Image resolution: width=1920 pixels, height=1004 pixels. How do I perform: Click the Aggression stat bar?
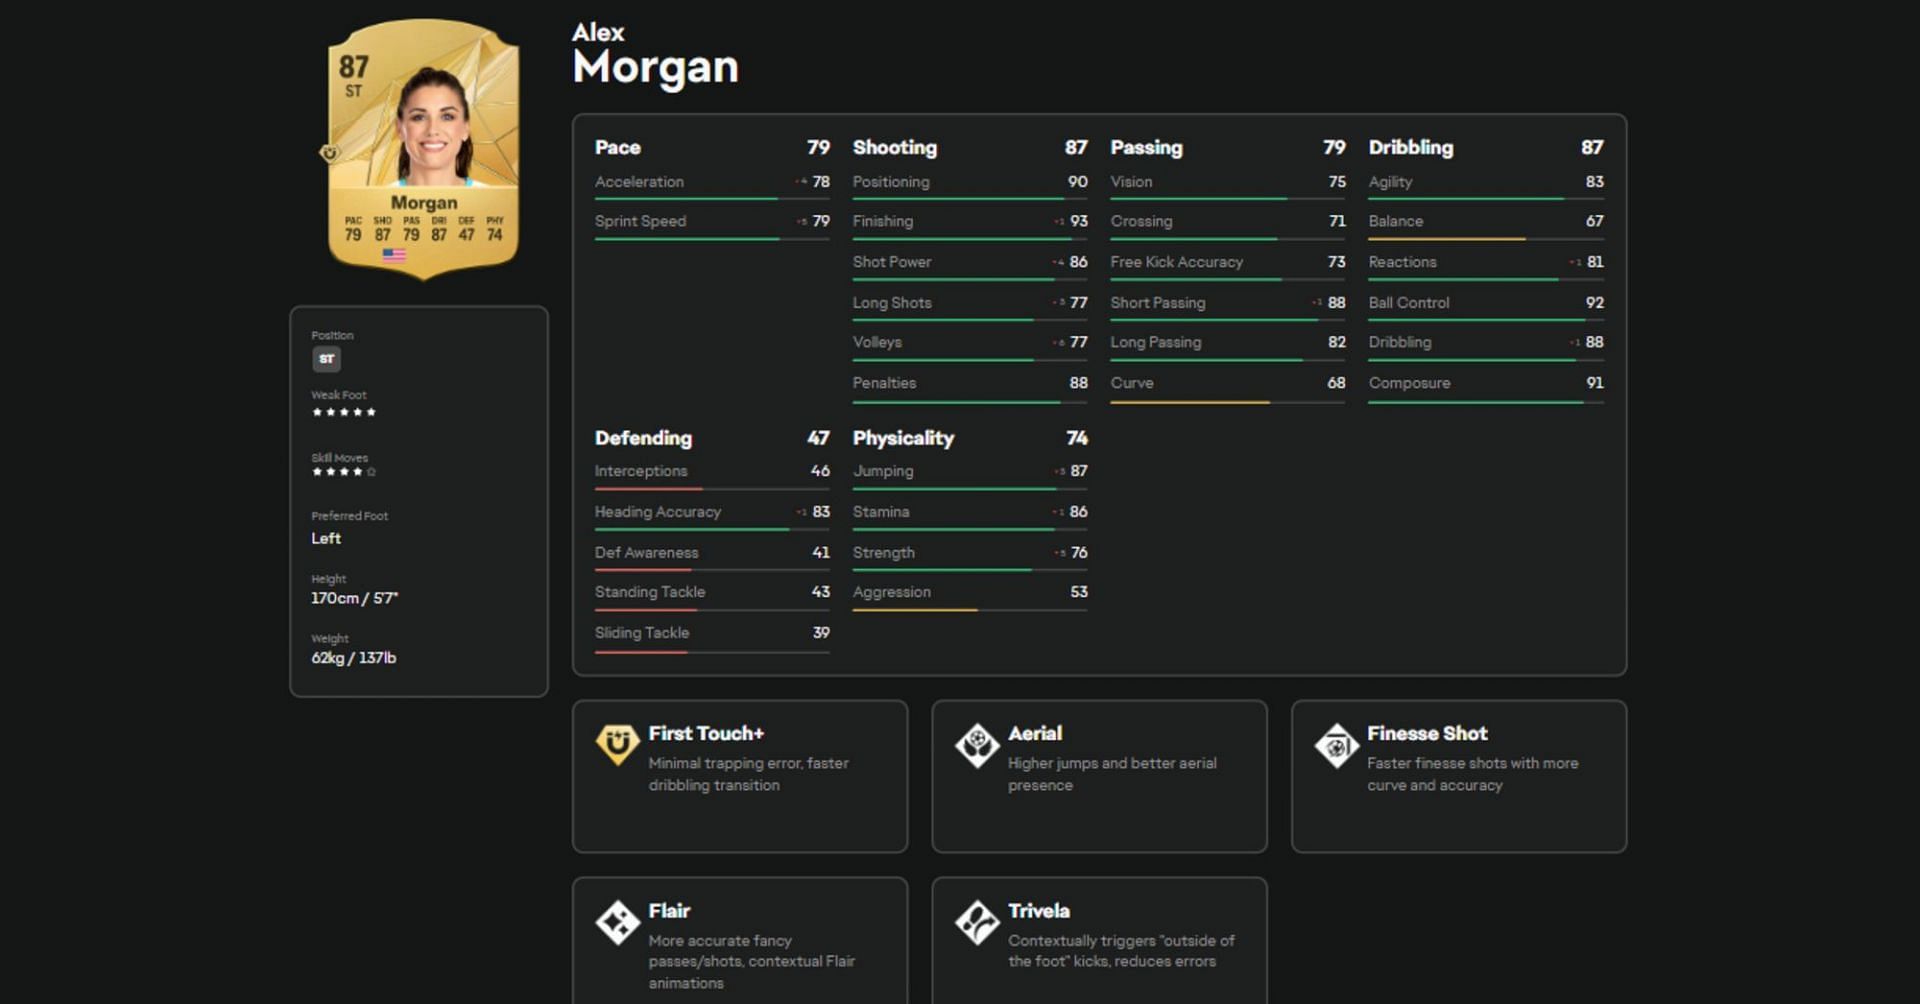coord(969,609)
